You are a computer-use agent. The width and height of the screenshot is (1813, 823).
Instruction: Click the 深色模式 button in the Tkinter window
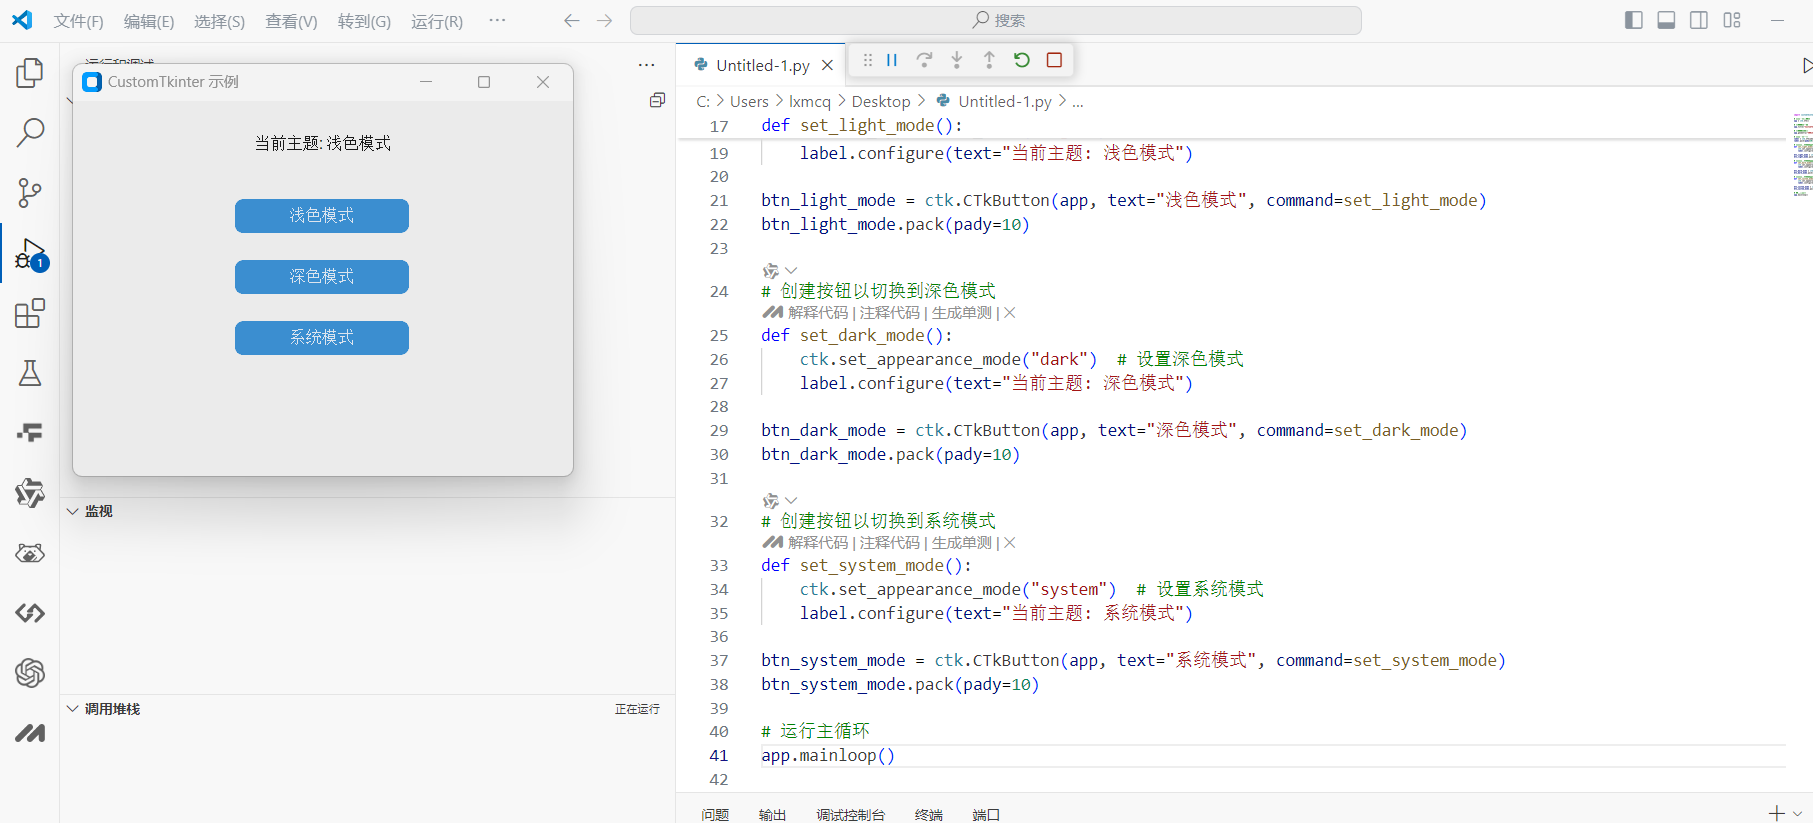pos(322,277)
